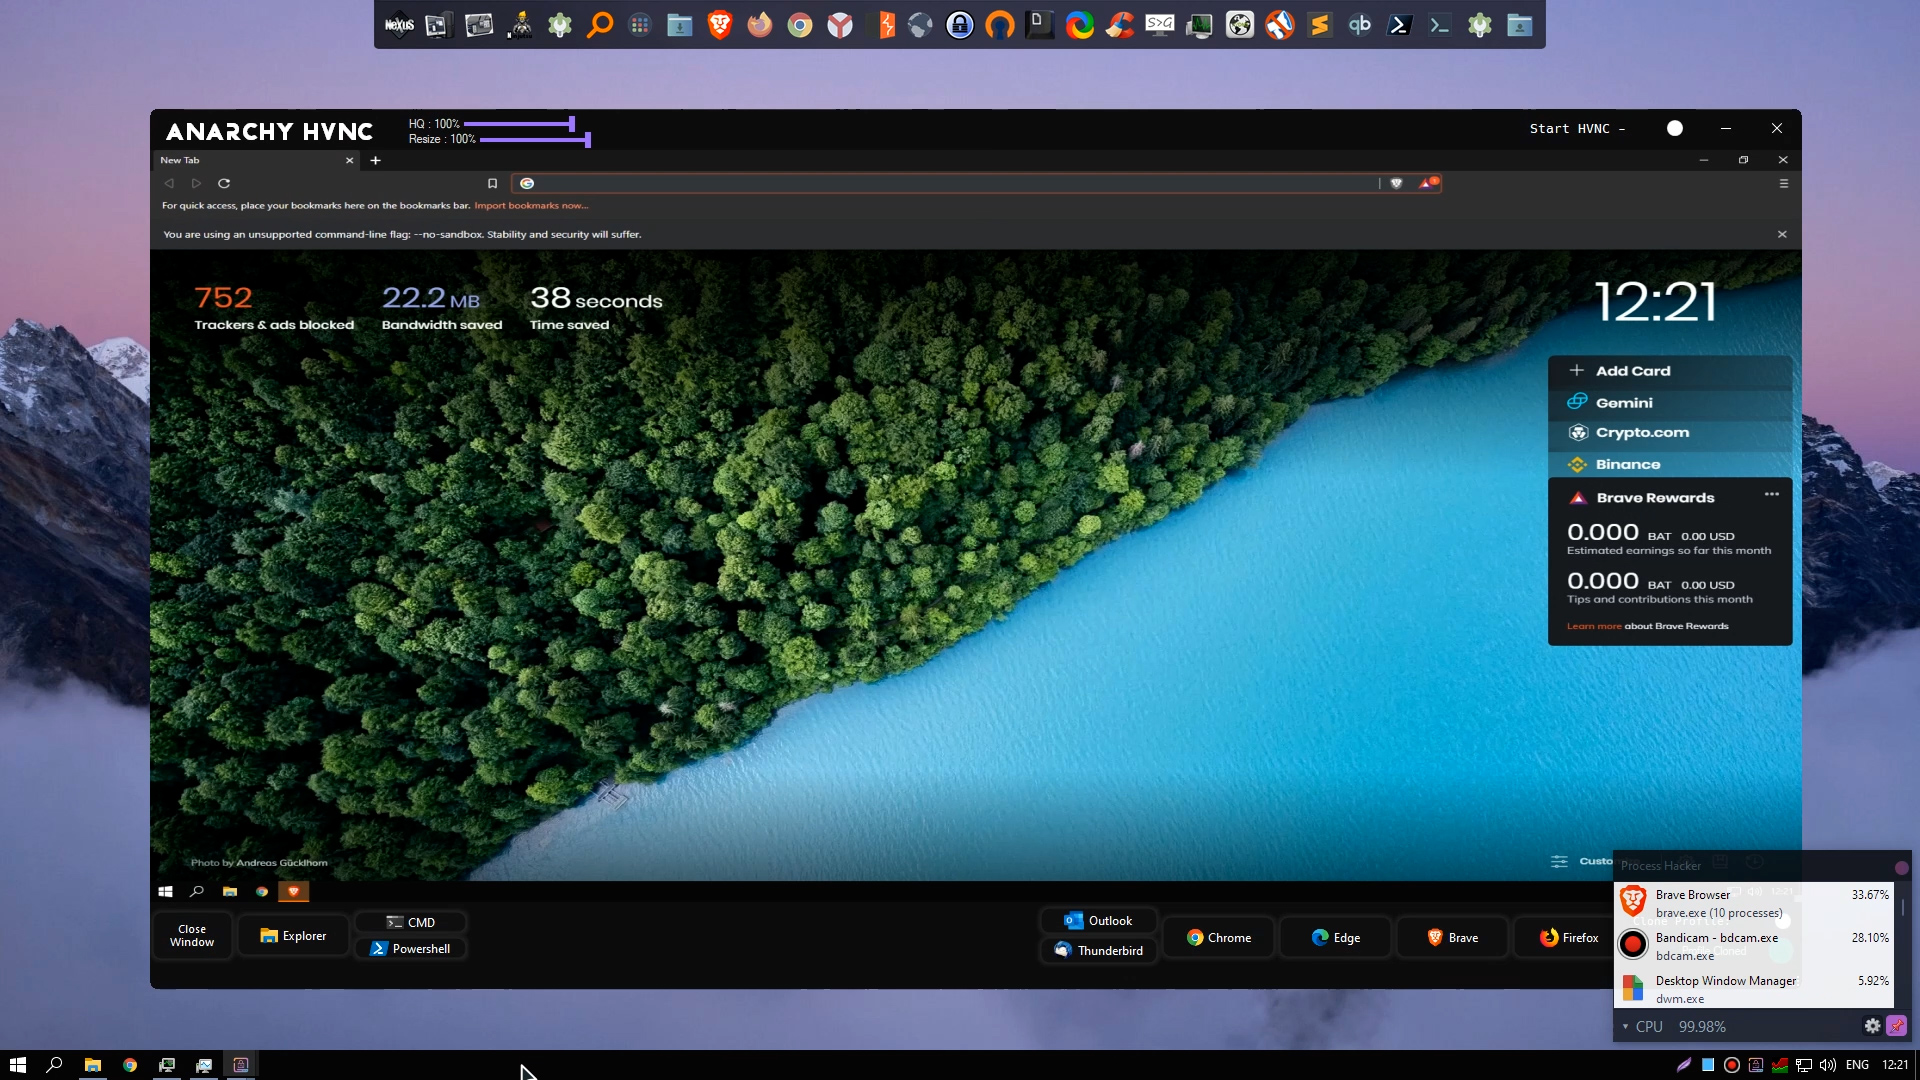The width and height of the screenshot is (1920, 1080).
Task: Click the pink pin icon in Process Hacker popup
Action: tap(1896, 1026)
